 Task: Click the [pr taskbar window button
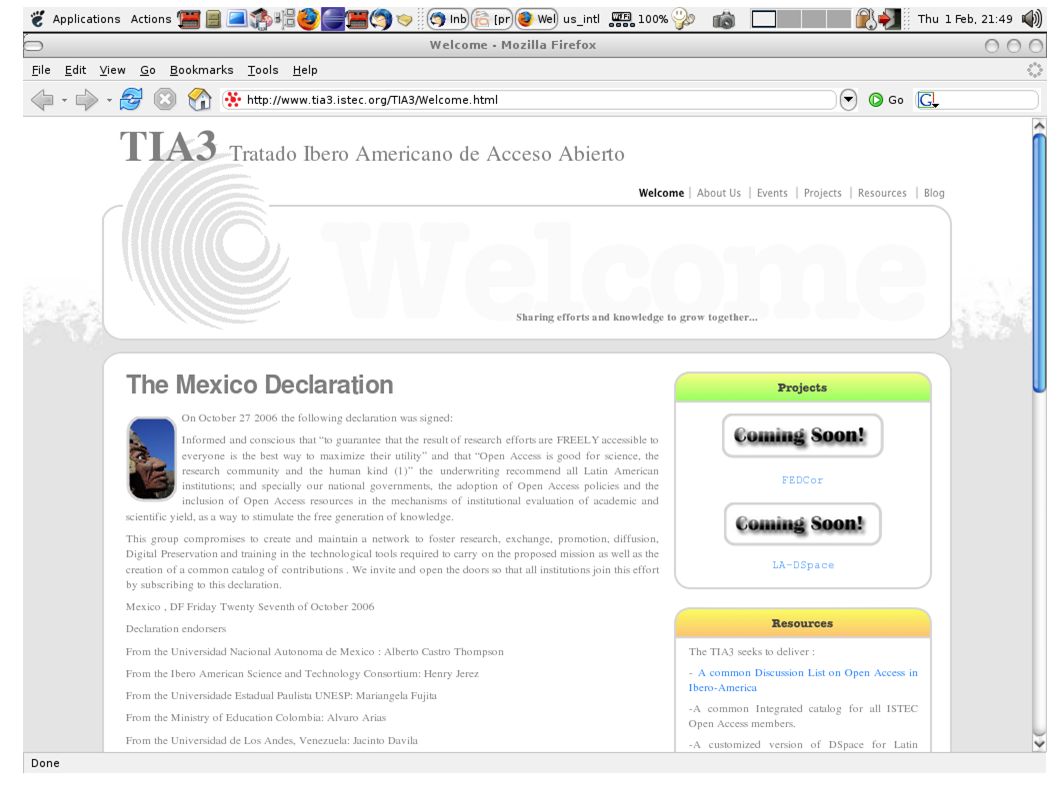point(492,19)
